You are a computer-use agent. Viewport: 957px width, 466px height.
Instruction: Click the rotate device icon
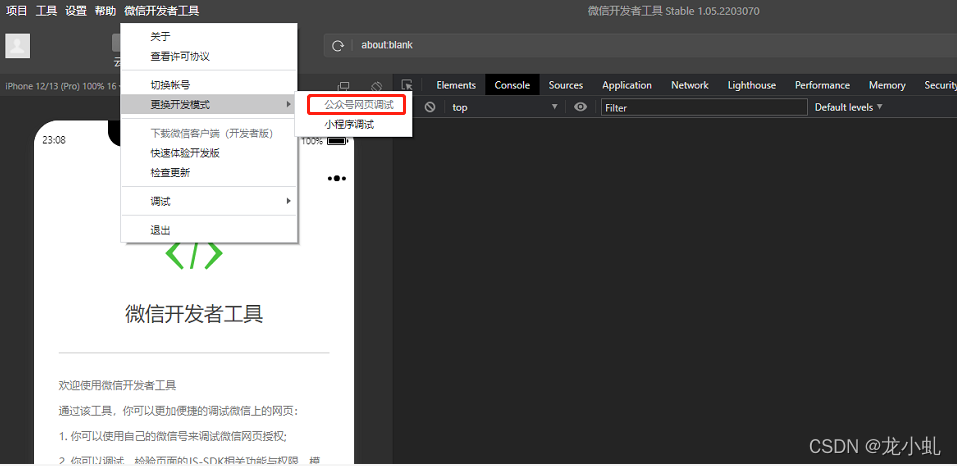(x=377, y=87)
